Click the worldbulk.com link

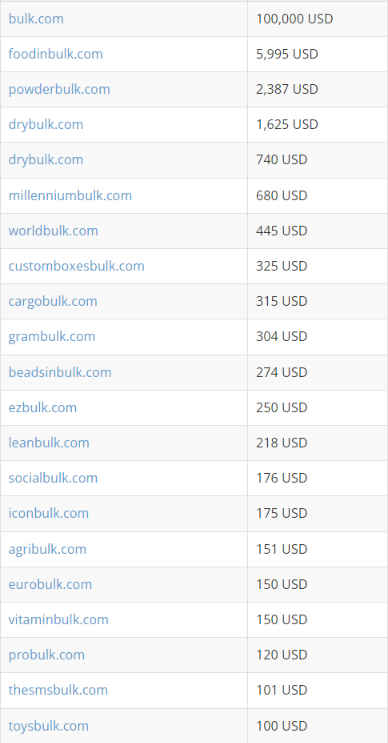[x=53, y=231]
